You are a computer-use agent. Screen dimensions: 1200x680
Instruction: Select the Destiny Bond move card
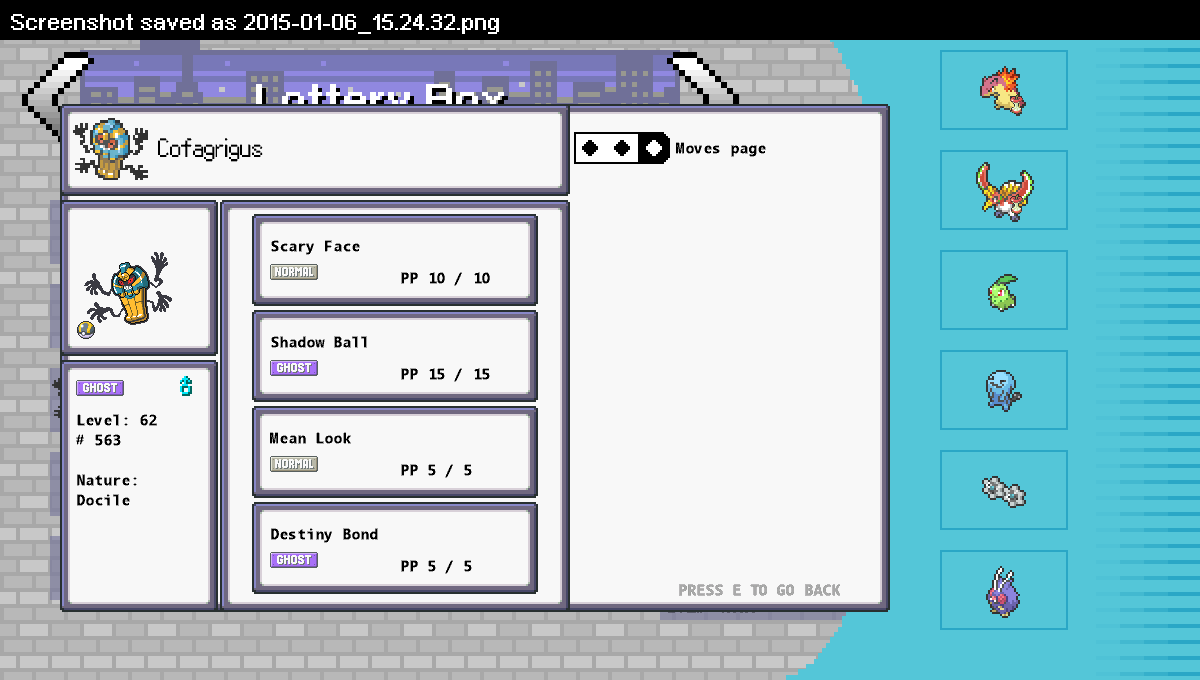[x=394, y=548]
